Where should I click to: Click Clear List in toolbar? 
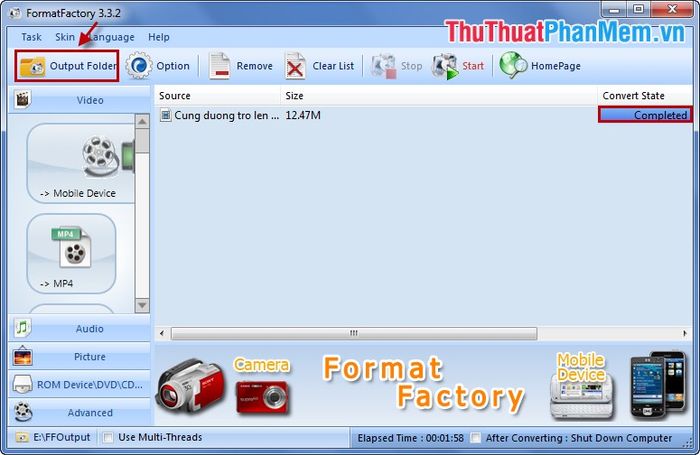[320, 66]
